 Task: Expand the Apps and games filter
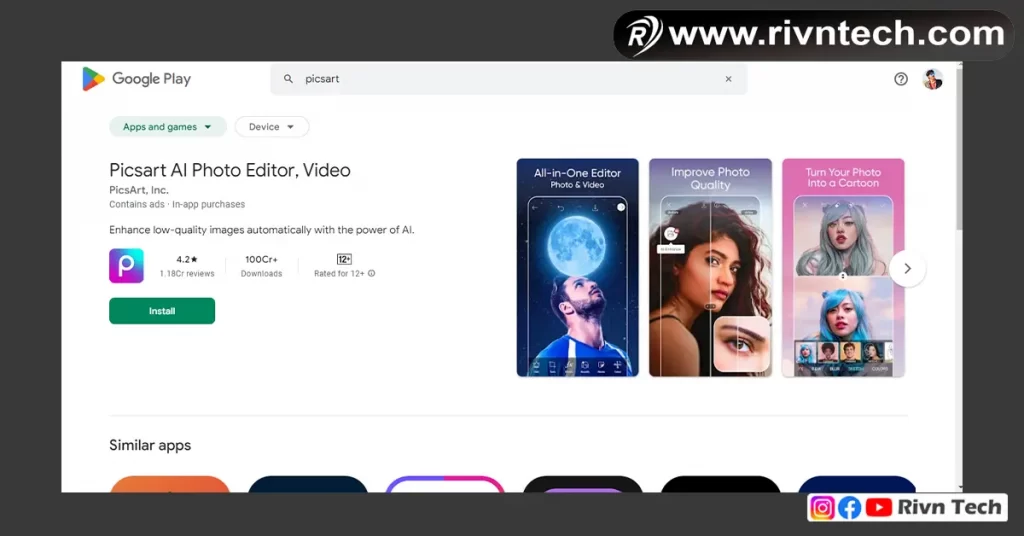click(167, 127)
